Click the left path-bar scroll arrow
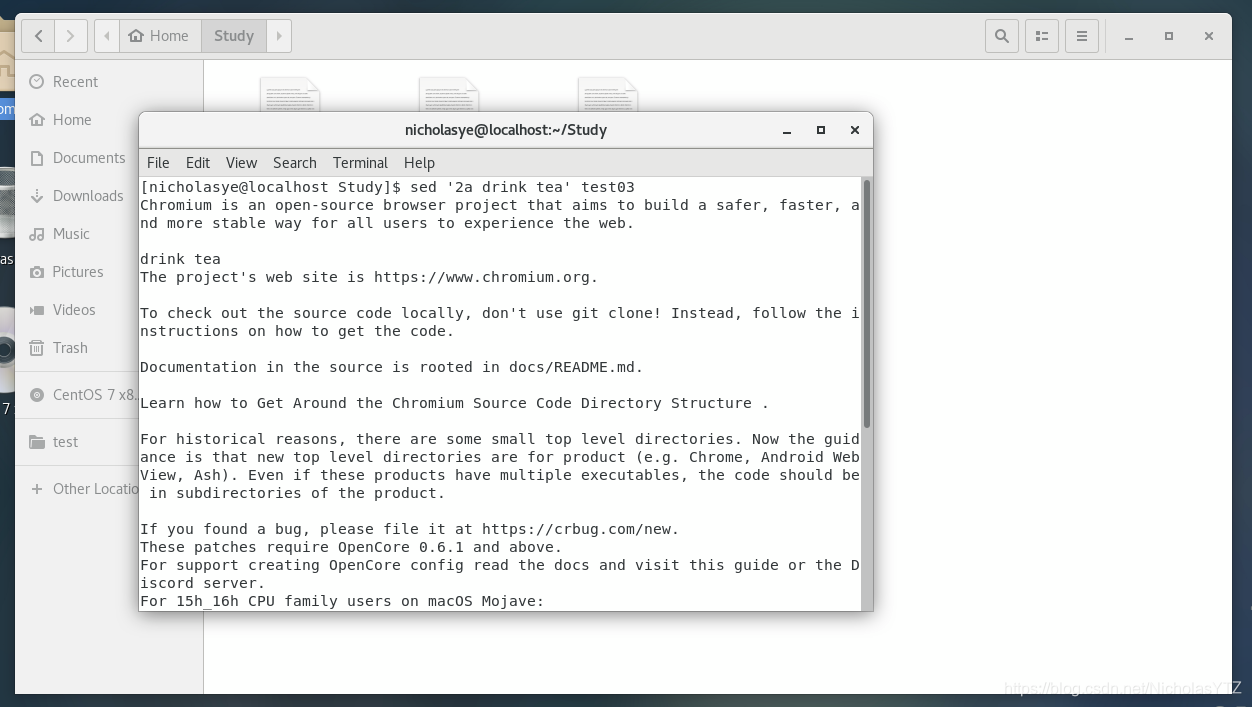The height and width of the screenshot is (707, 1252). [107, 36]
